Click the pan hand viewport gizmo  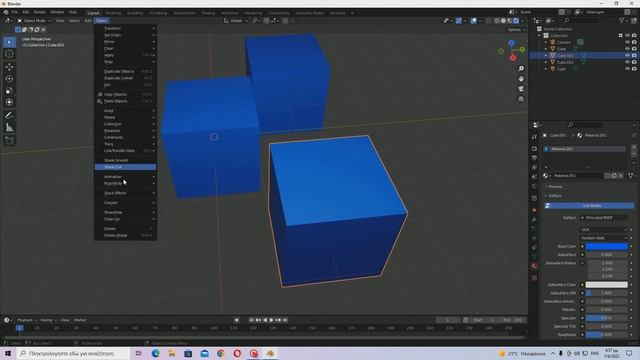pyautogui.click(x=521, y=79)
